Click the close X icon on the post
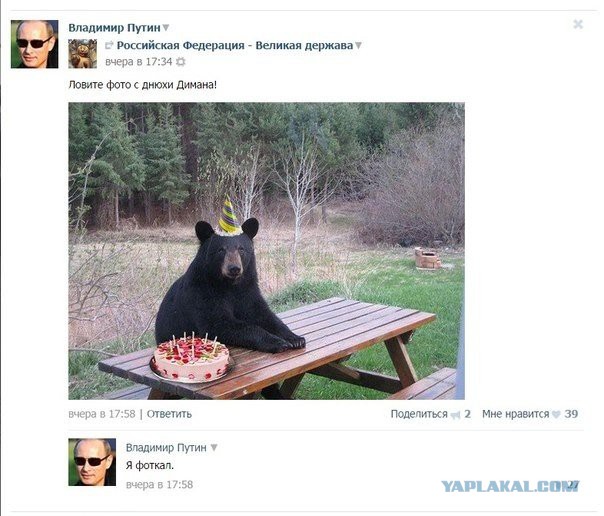 click(578, 25)
